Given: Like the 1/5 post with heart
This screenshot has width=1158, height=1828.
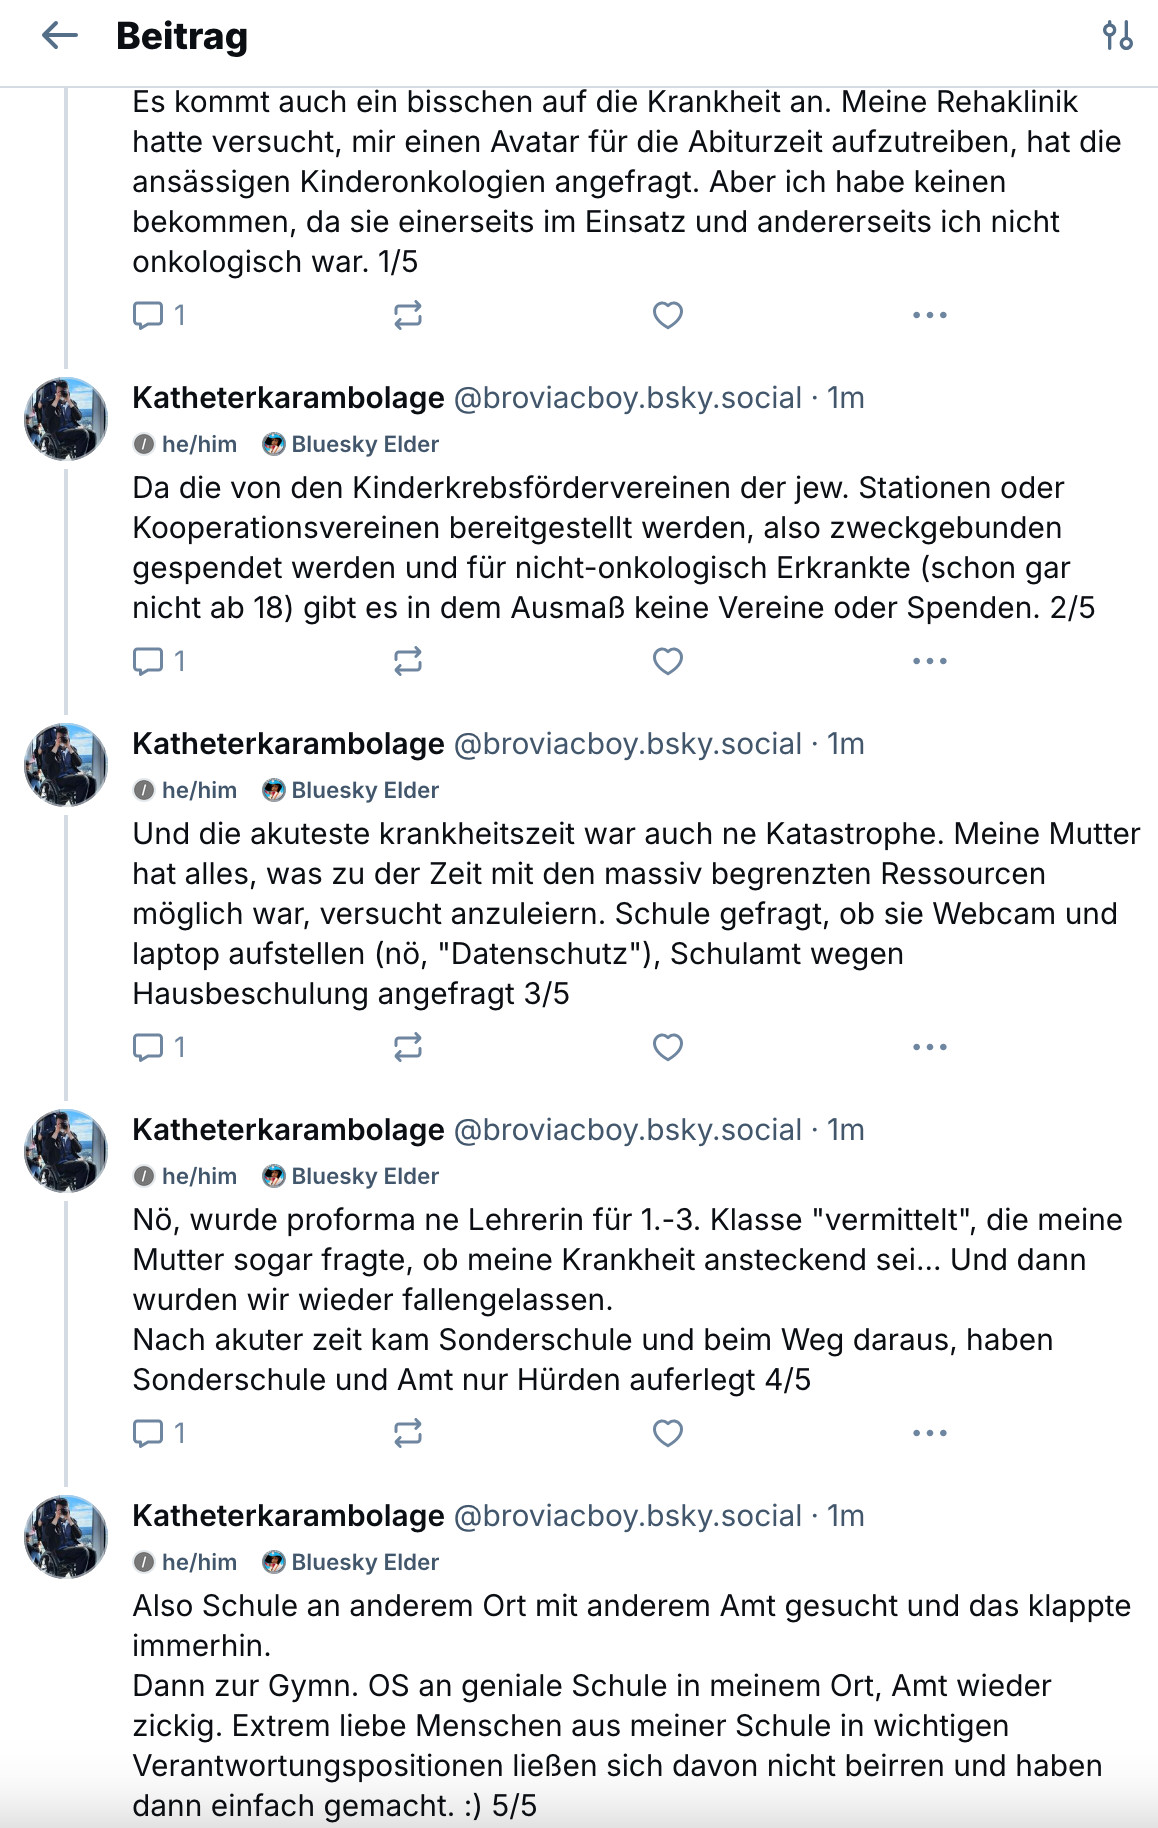Looking at the screenshot, I should click(667, 316).
